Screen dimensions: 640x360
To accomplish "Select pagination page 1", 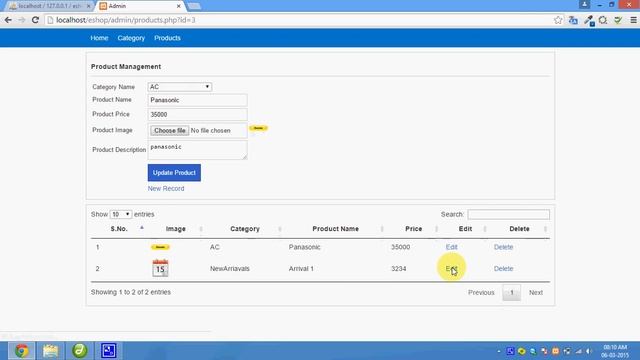I will click(511, 293).
